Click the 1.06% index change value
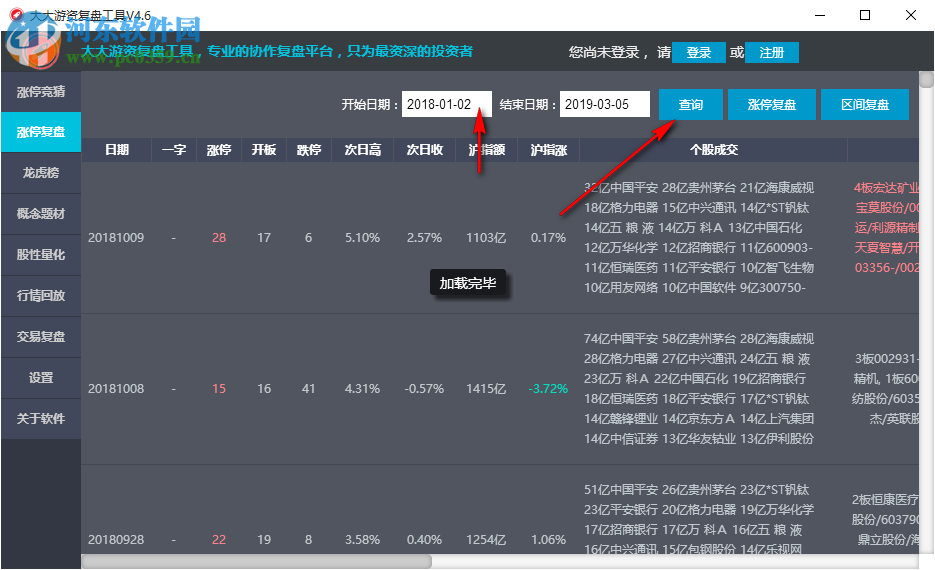The image size is (935, 570). (549, 540)
